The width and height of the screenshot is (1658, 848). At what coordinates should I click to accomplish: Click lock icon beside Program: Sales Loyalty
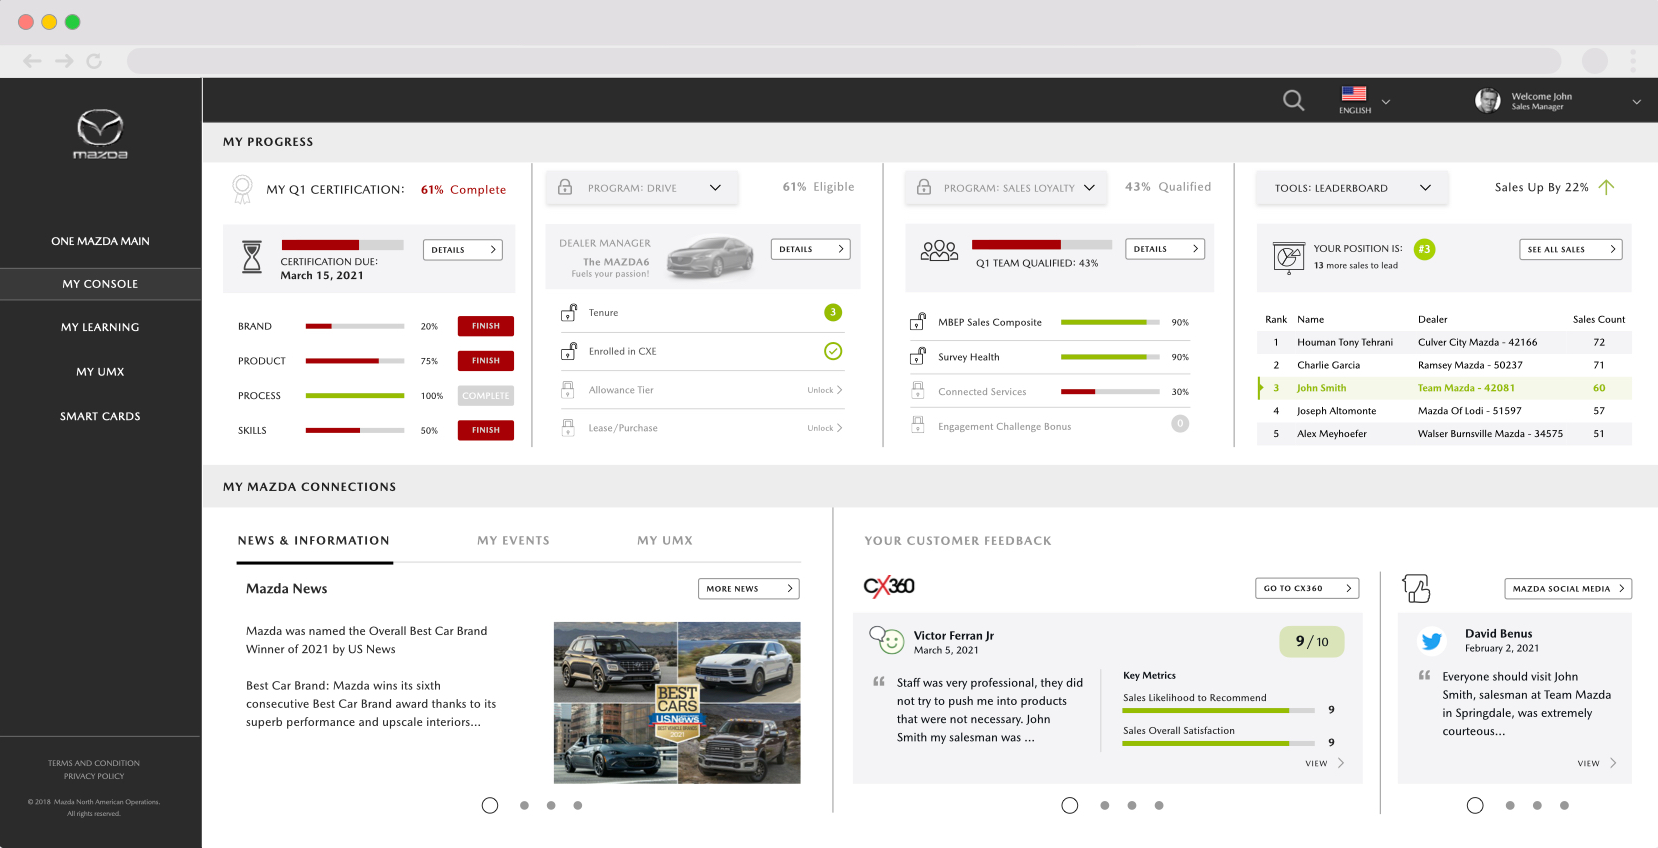pos(924,187)
